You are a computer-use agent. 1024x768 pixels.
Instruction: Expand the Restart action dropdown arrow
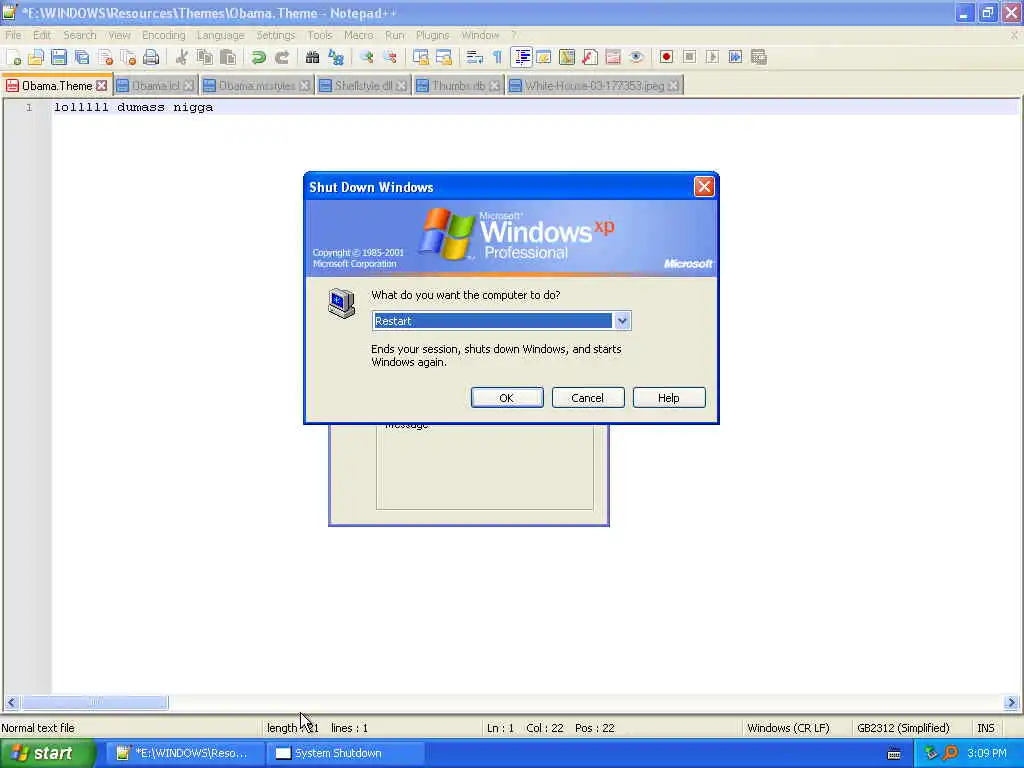click(622, 321)
